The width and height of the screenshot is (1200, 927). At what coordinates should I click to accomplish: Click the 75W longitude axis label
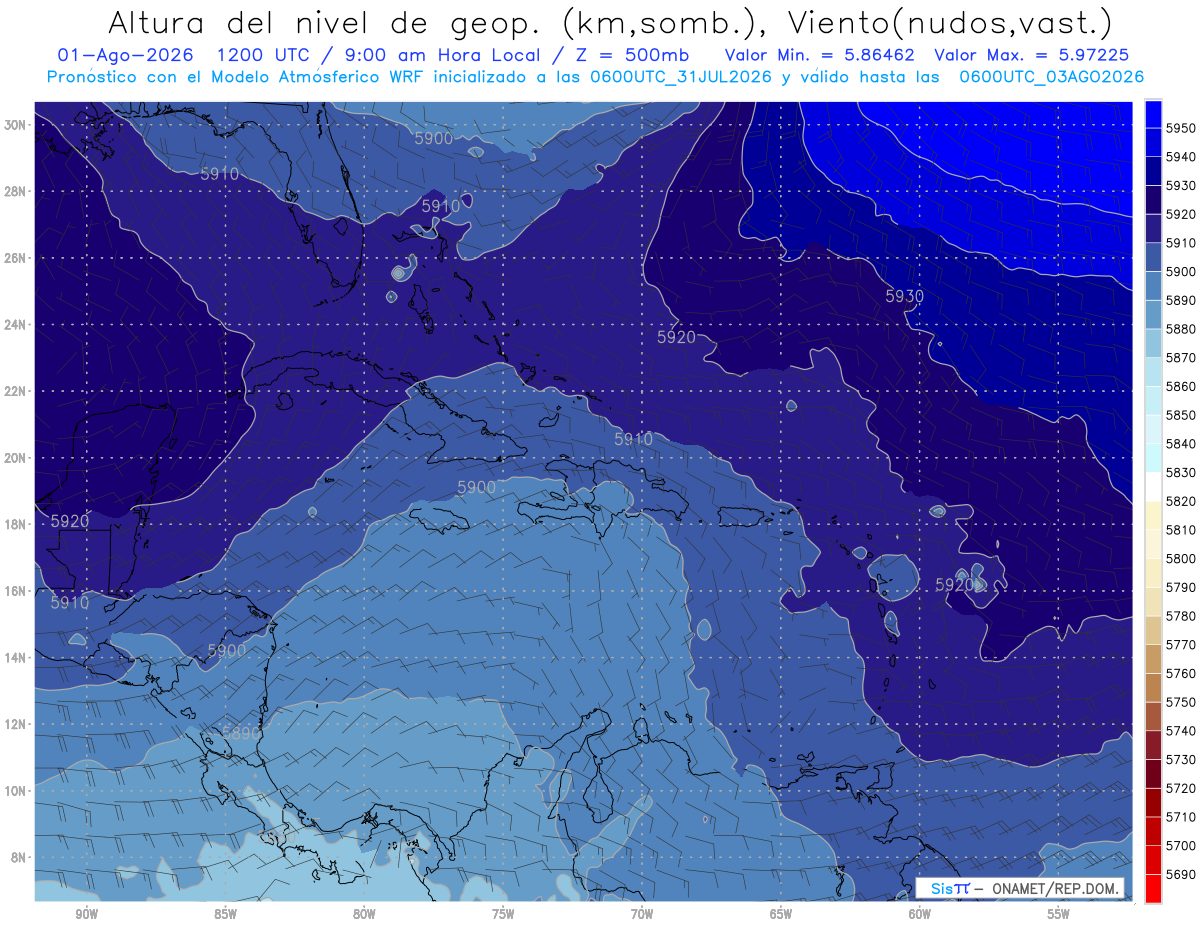coord(503,914)
